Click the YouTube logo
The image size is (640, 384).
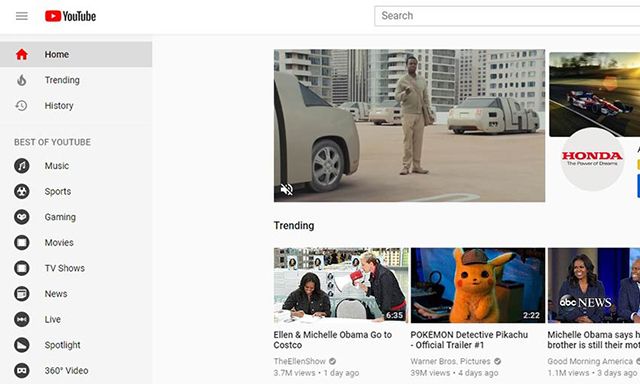pos(70,16)
